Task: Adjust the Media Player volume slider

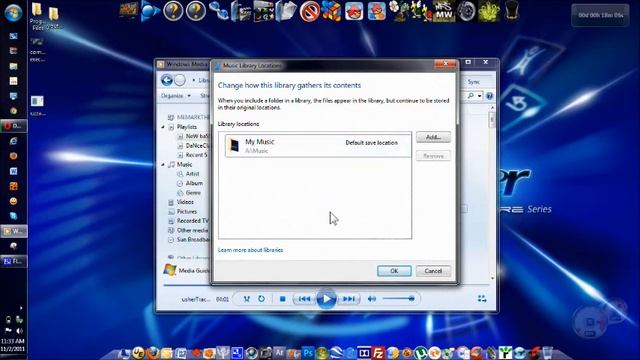Action: (x=399, y=299)
